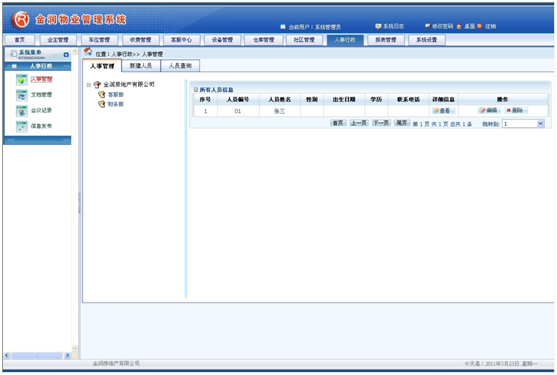Click the 人员姓名 column header
This screenshot has width=557, height=375.
click(280, 99)
